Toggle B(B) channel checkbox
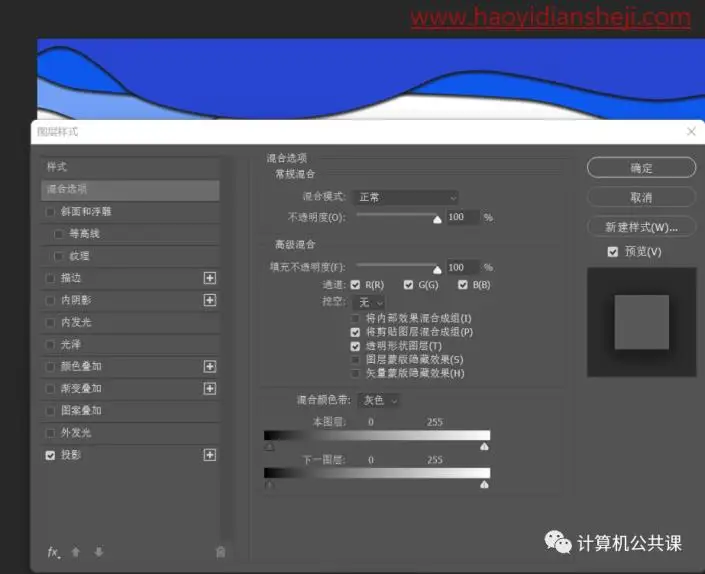Viewport: 705px width, 574px height. (x=463, y=285)
